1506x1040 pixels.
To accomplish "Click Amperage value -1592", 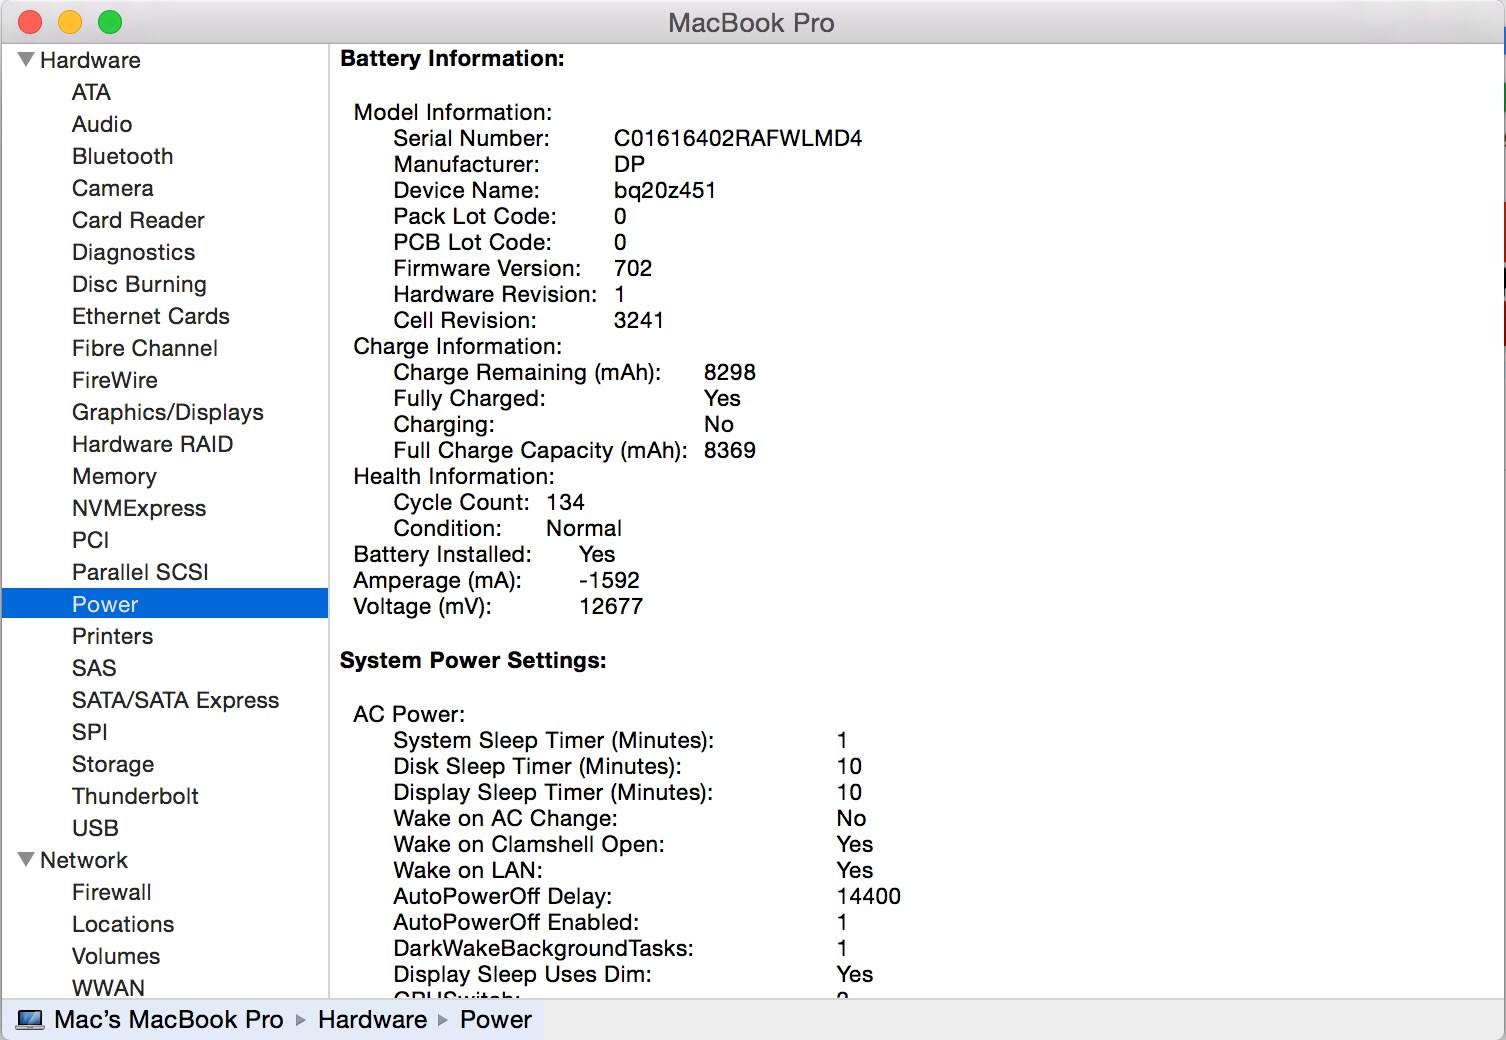I will point(609,580).
